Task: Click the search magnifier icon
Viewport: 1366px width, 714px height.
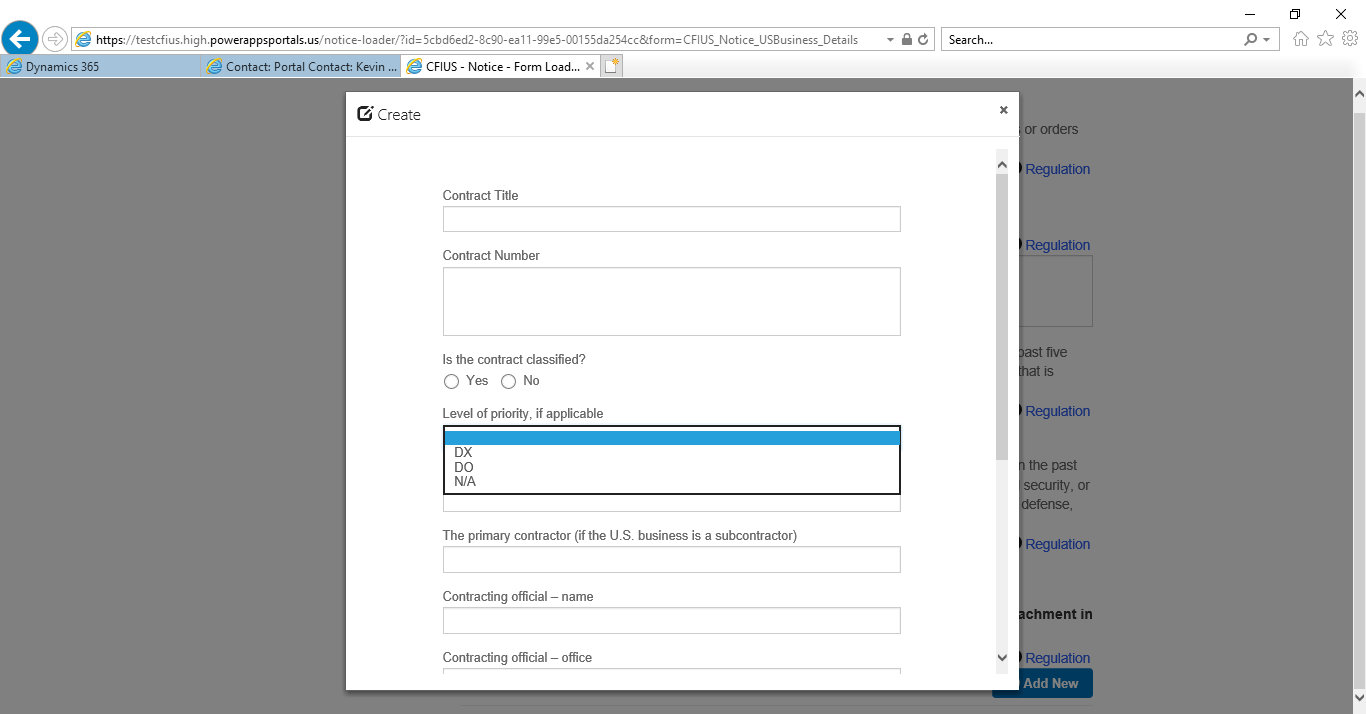Action: [x=1250, y=40]
